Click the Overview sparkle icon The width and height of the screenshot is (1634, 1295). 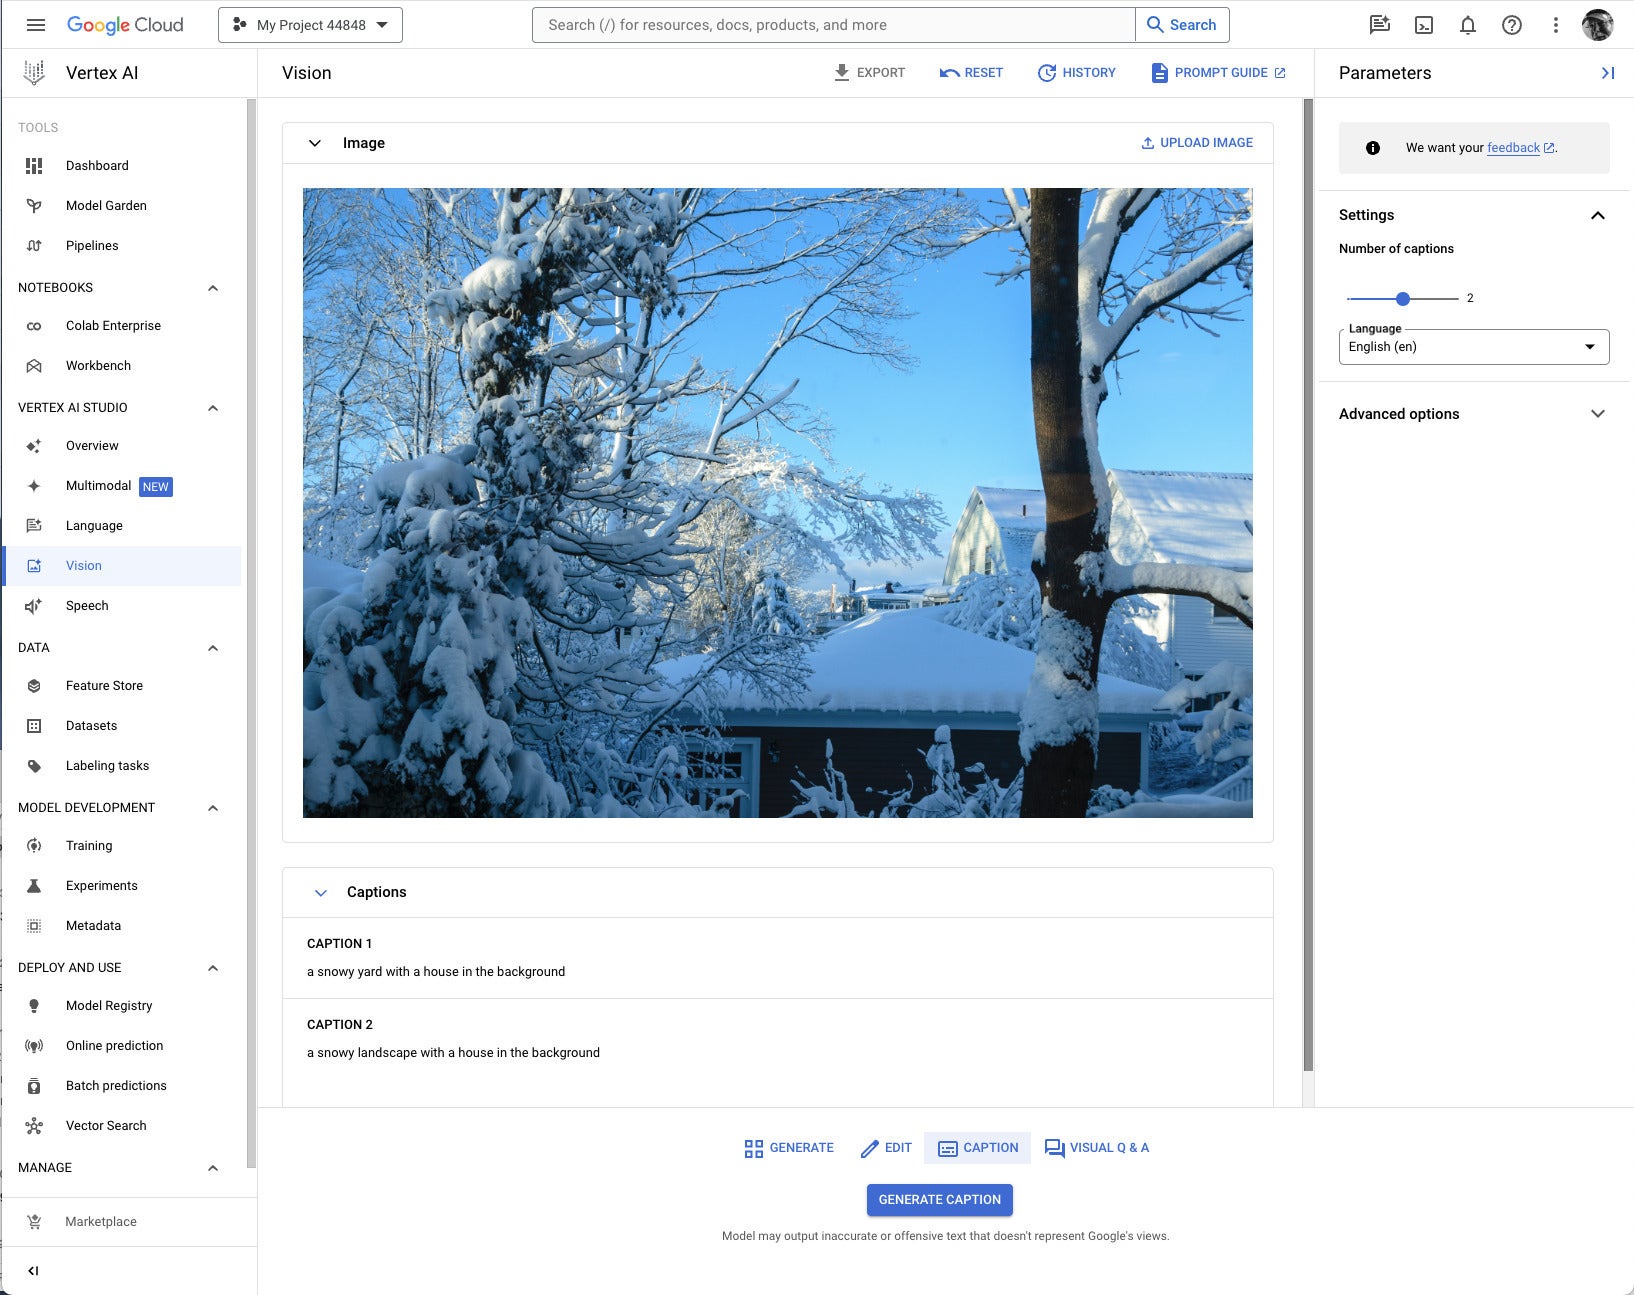click(x=34, y=446)
